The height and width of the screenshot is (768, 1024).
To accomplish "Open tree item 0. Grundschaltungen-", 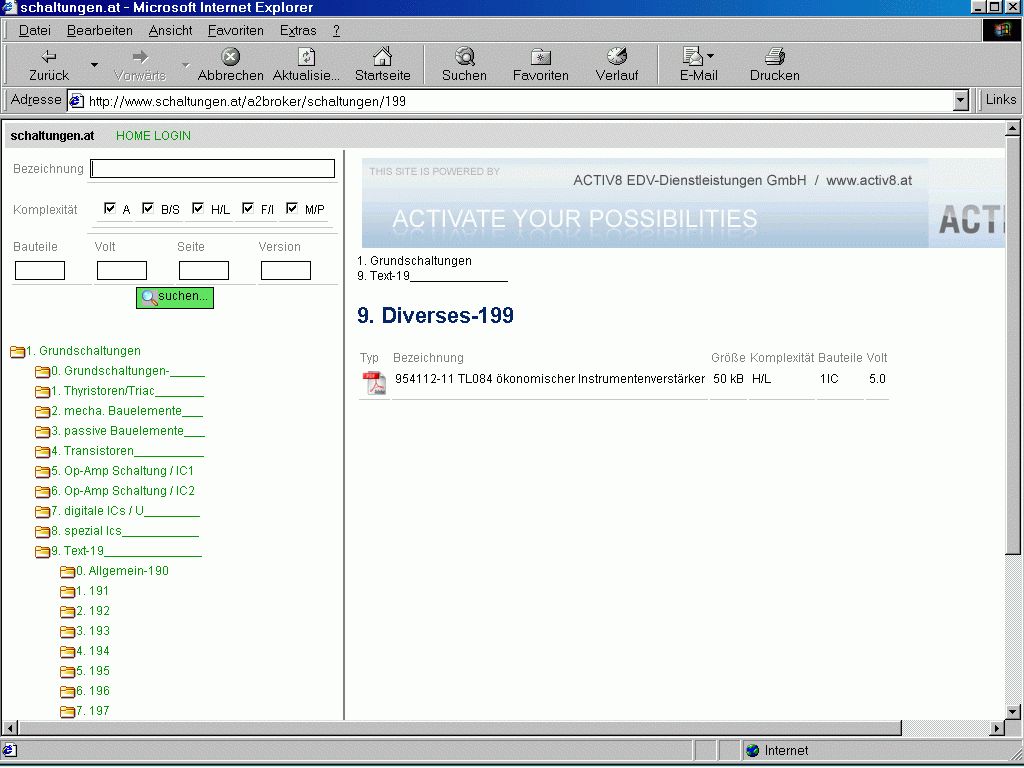I will coord(128,371).
